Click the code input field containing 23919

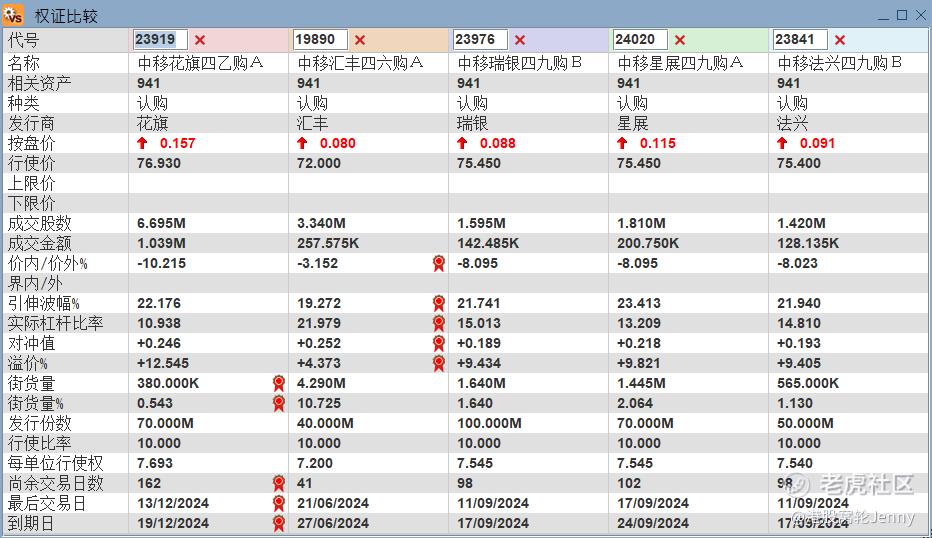(160, 40)
